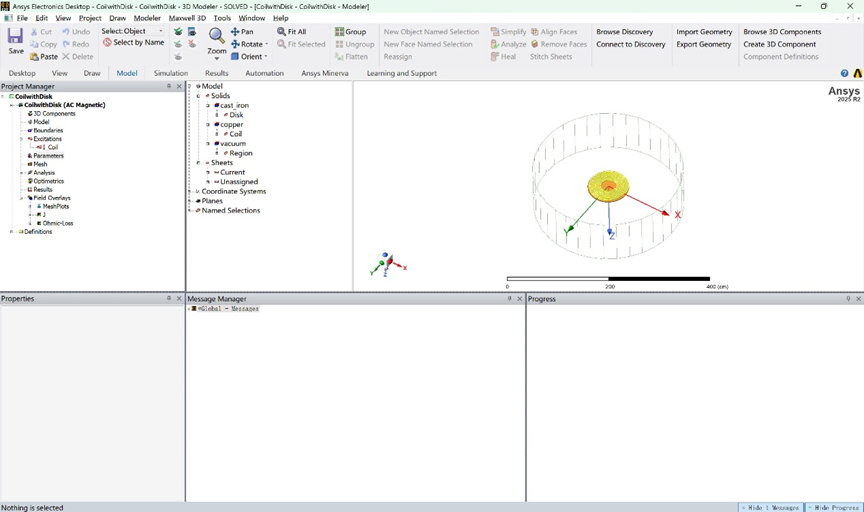Toggle pin on the Progress panel
The image size is (864, 512).
(848, 298)
